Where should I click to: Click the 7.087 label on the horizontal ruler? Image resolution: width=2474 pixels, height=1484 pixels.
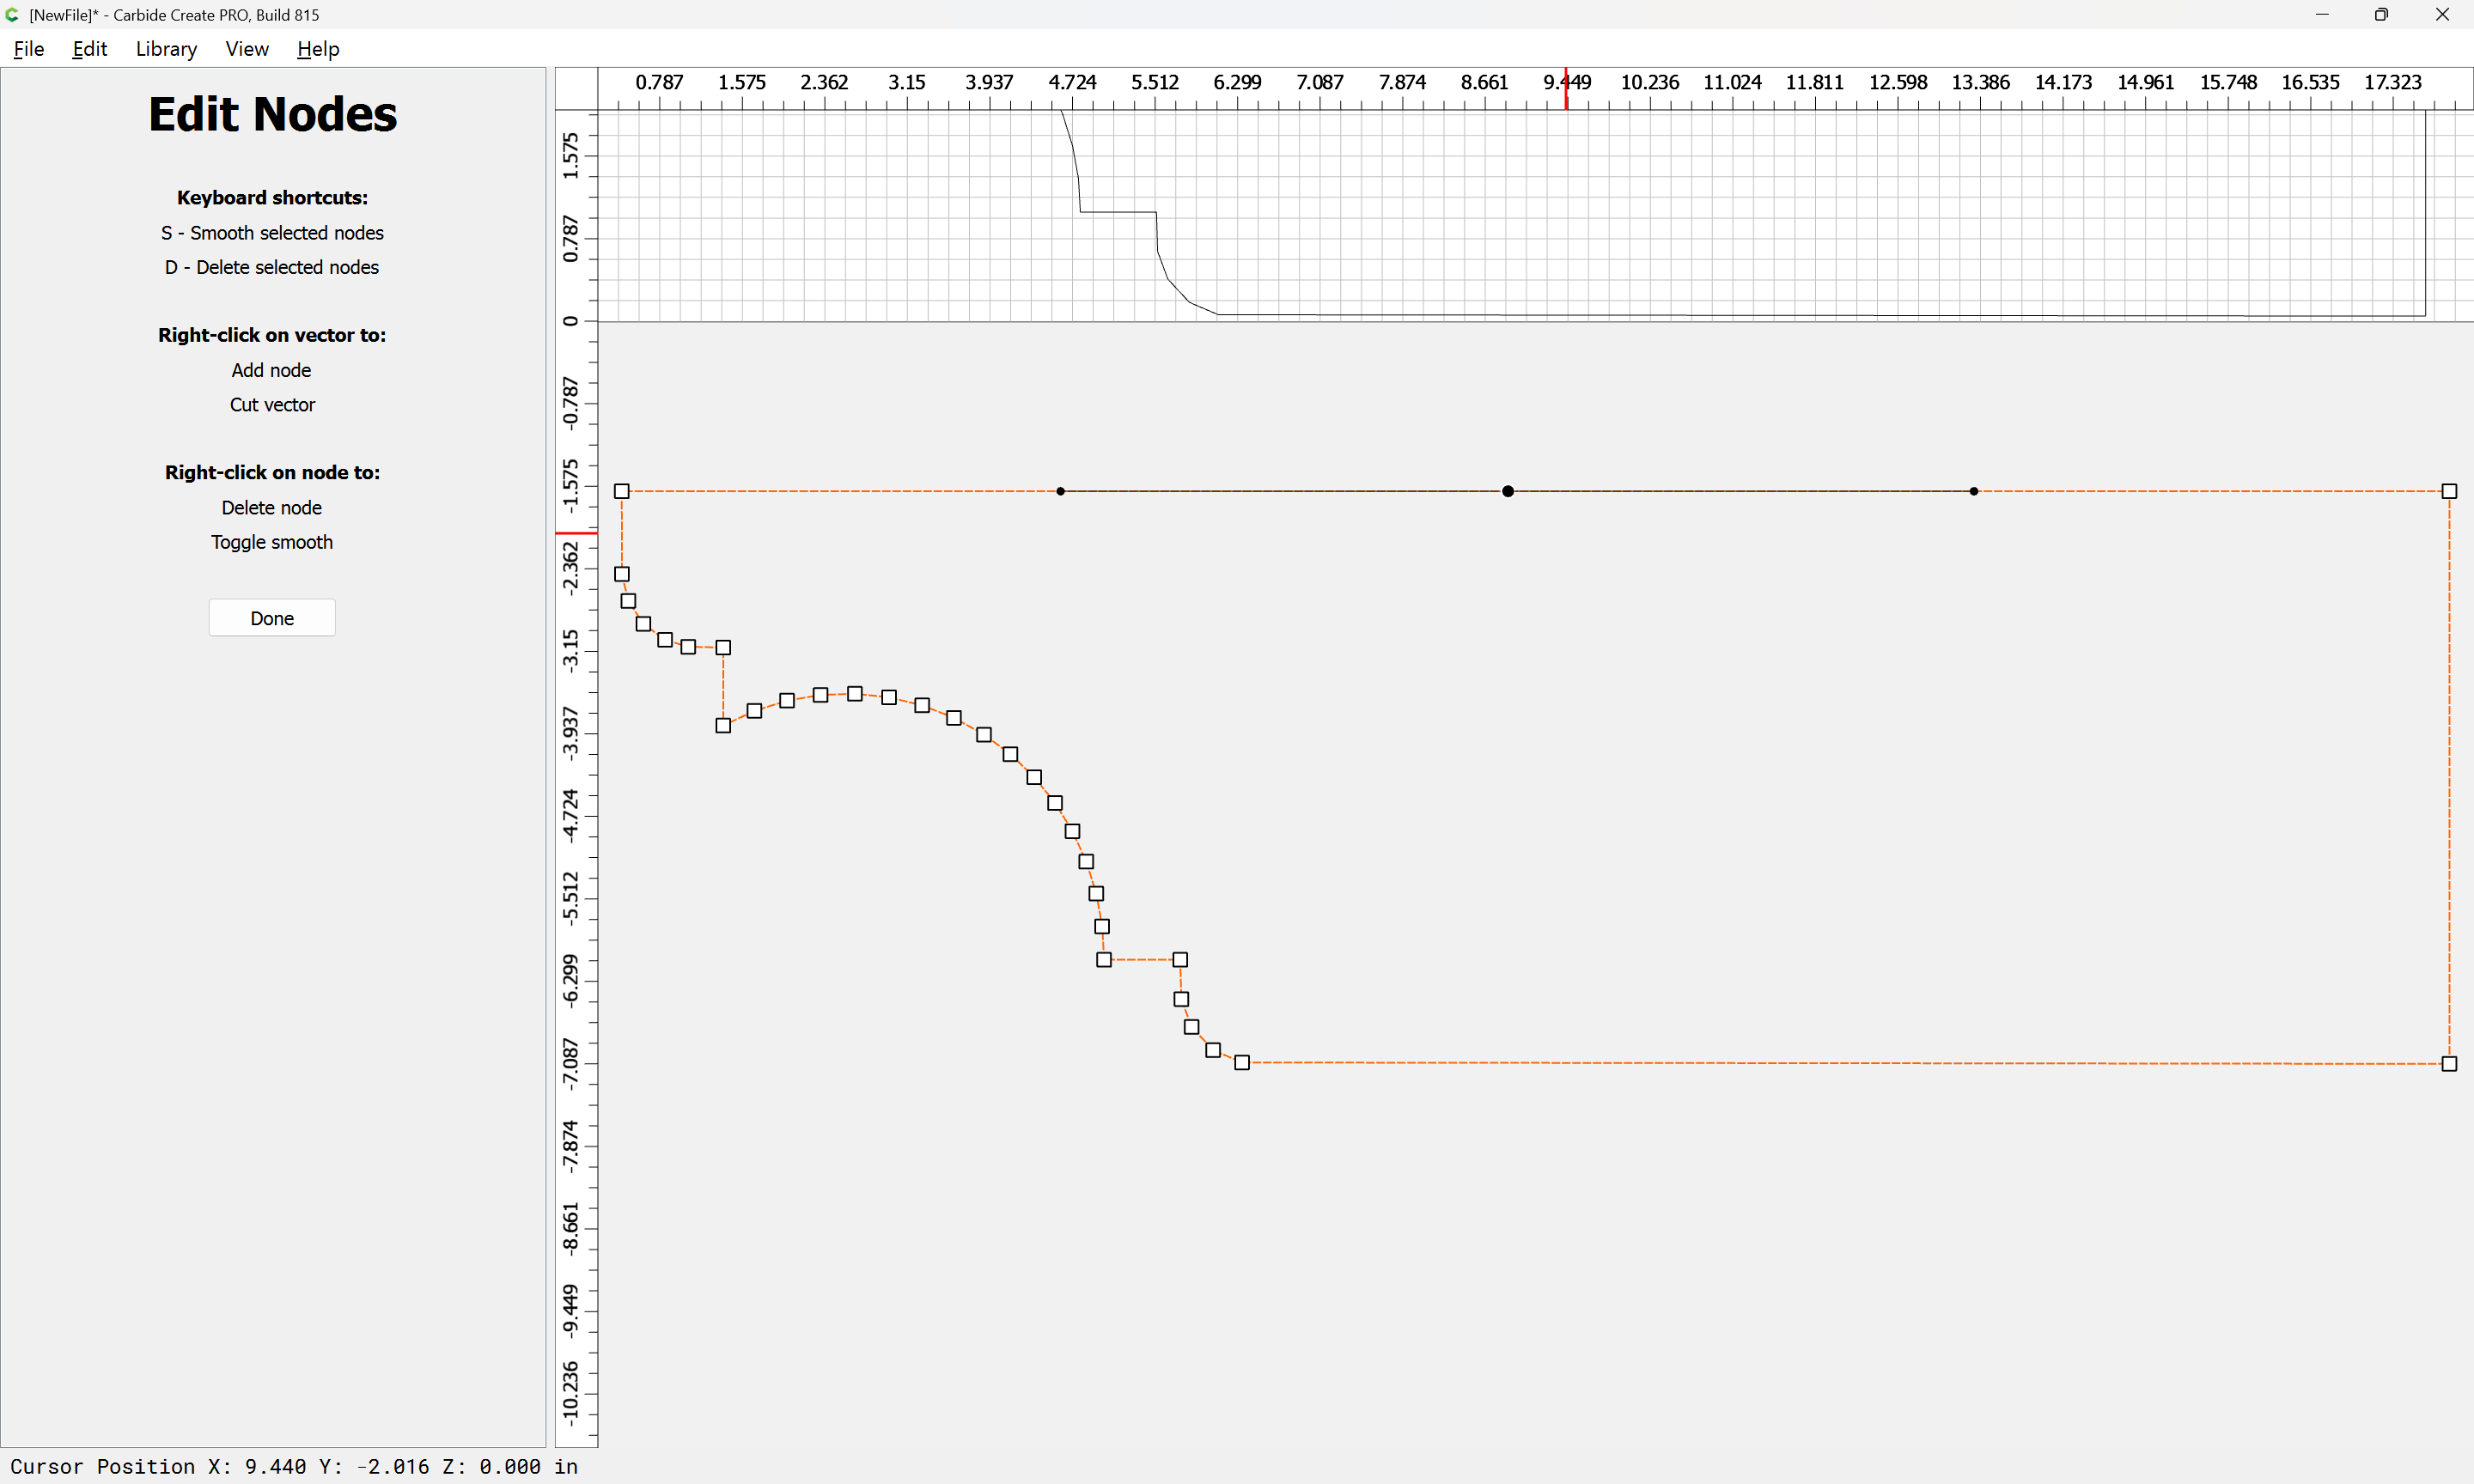click(1320, 82)
